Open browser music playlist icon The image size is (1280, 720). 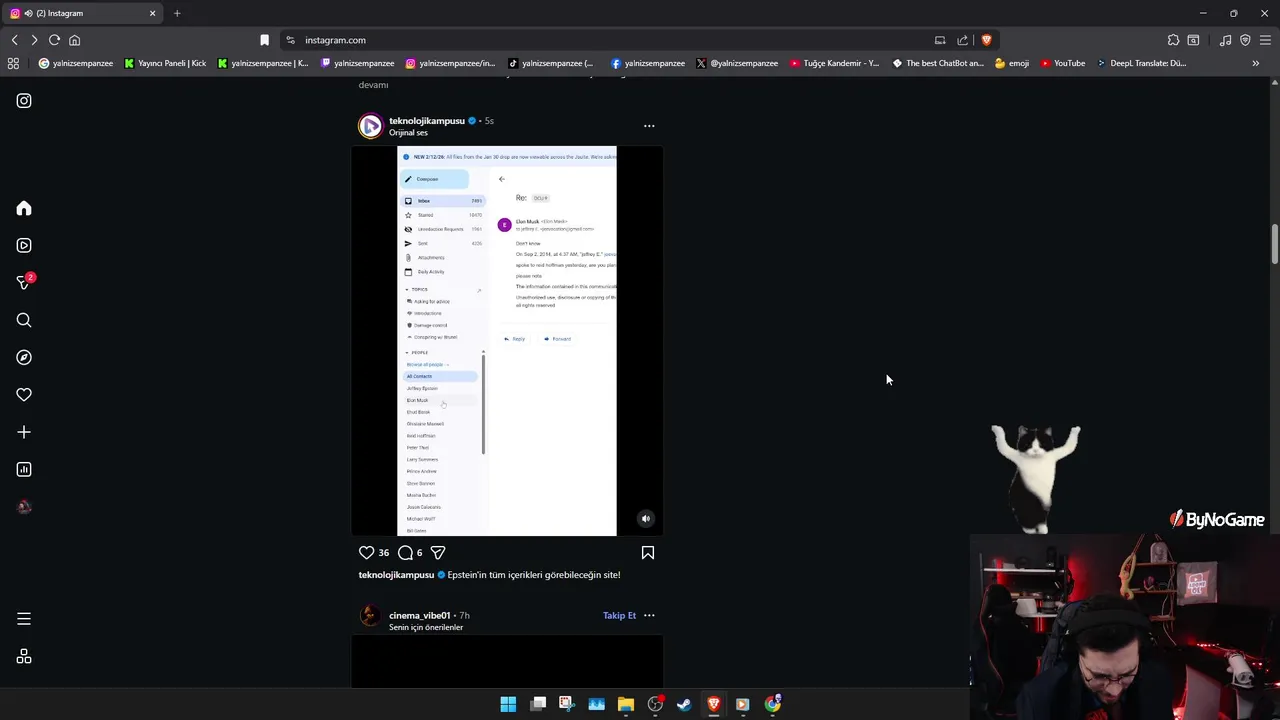pos(1225,40)
